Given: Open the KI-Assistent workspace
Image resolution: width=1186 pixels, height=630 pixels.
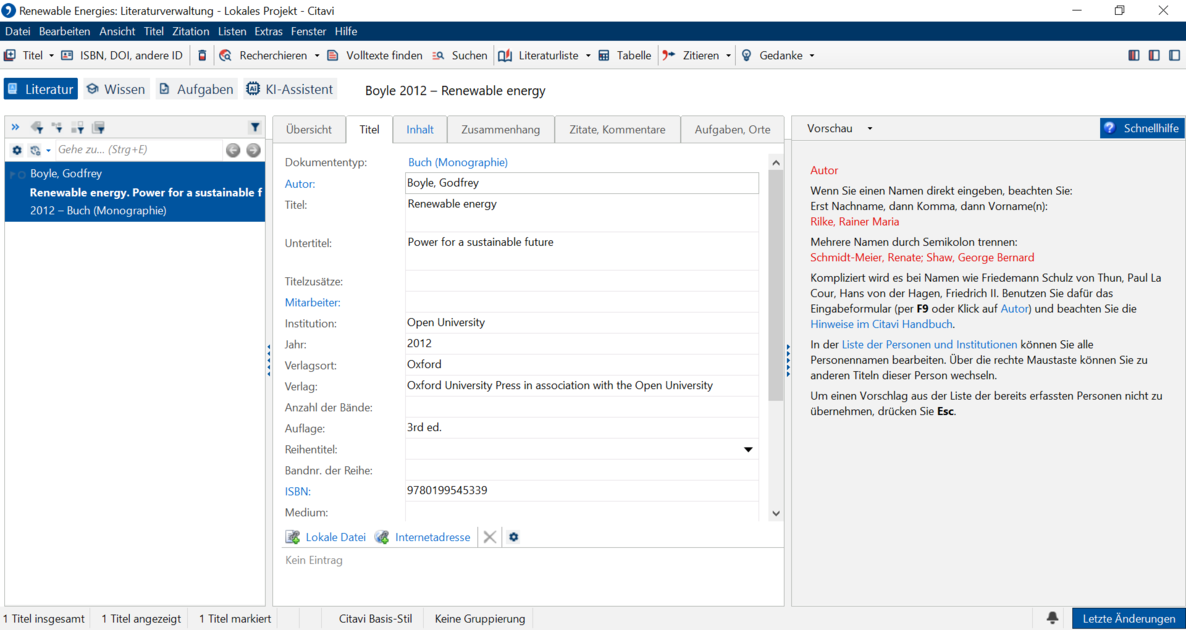Looking at the screenshot, I should click(290, 89).
